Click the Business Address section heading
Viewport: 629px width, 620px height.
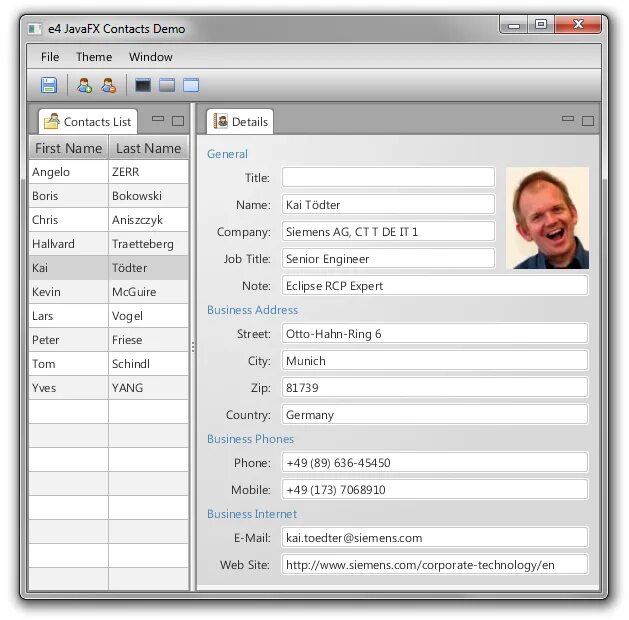(252, 310)
